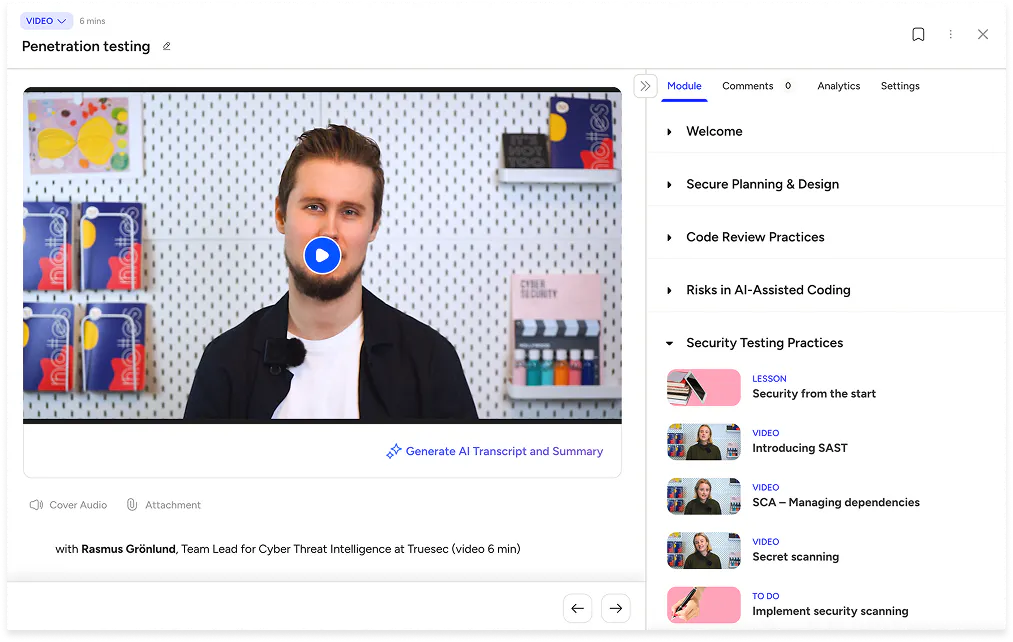Edit the title with pencil icon
1013x642 pixels.
[167, 47]
